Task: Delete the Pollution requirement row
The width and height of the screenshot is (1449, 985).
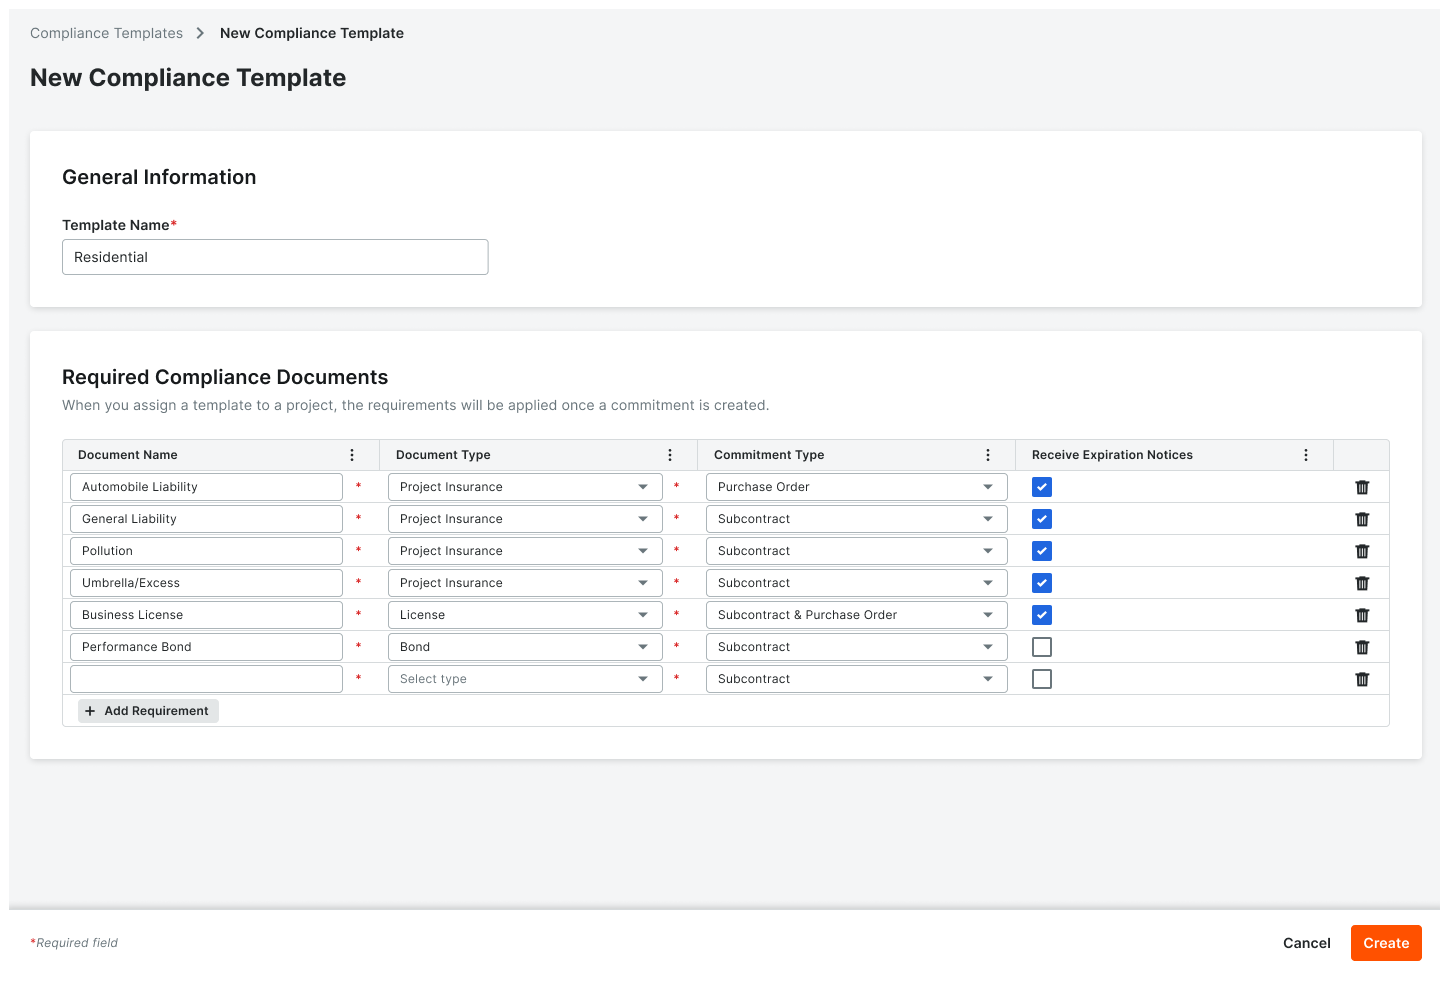Action: (1362, 551)
